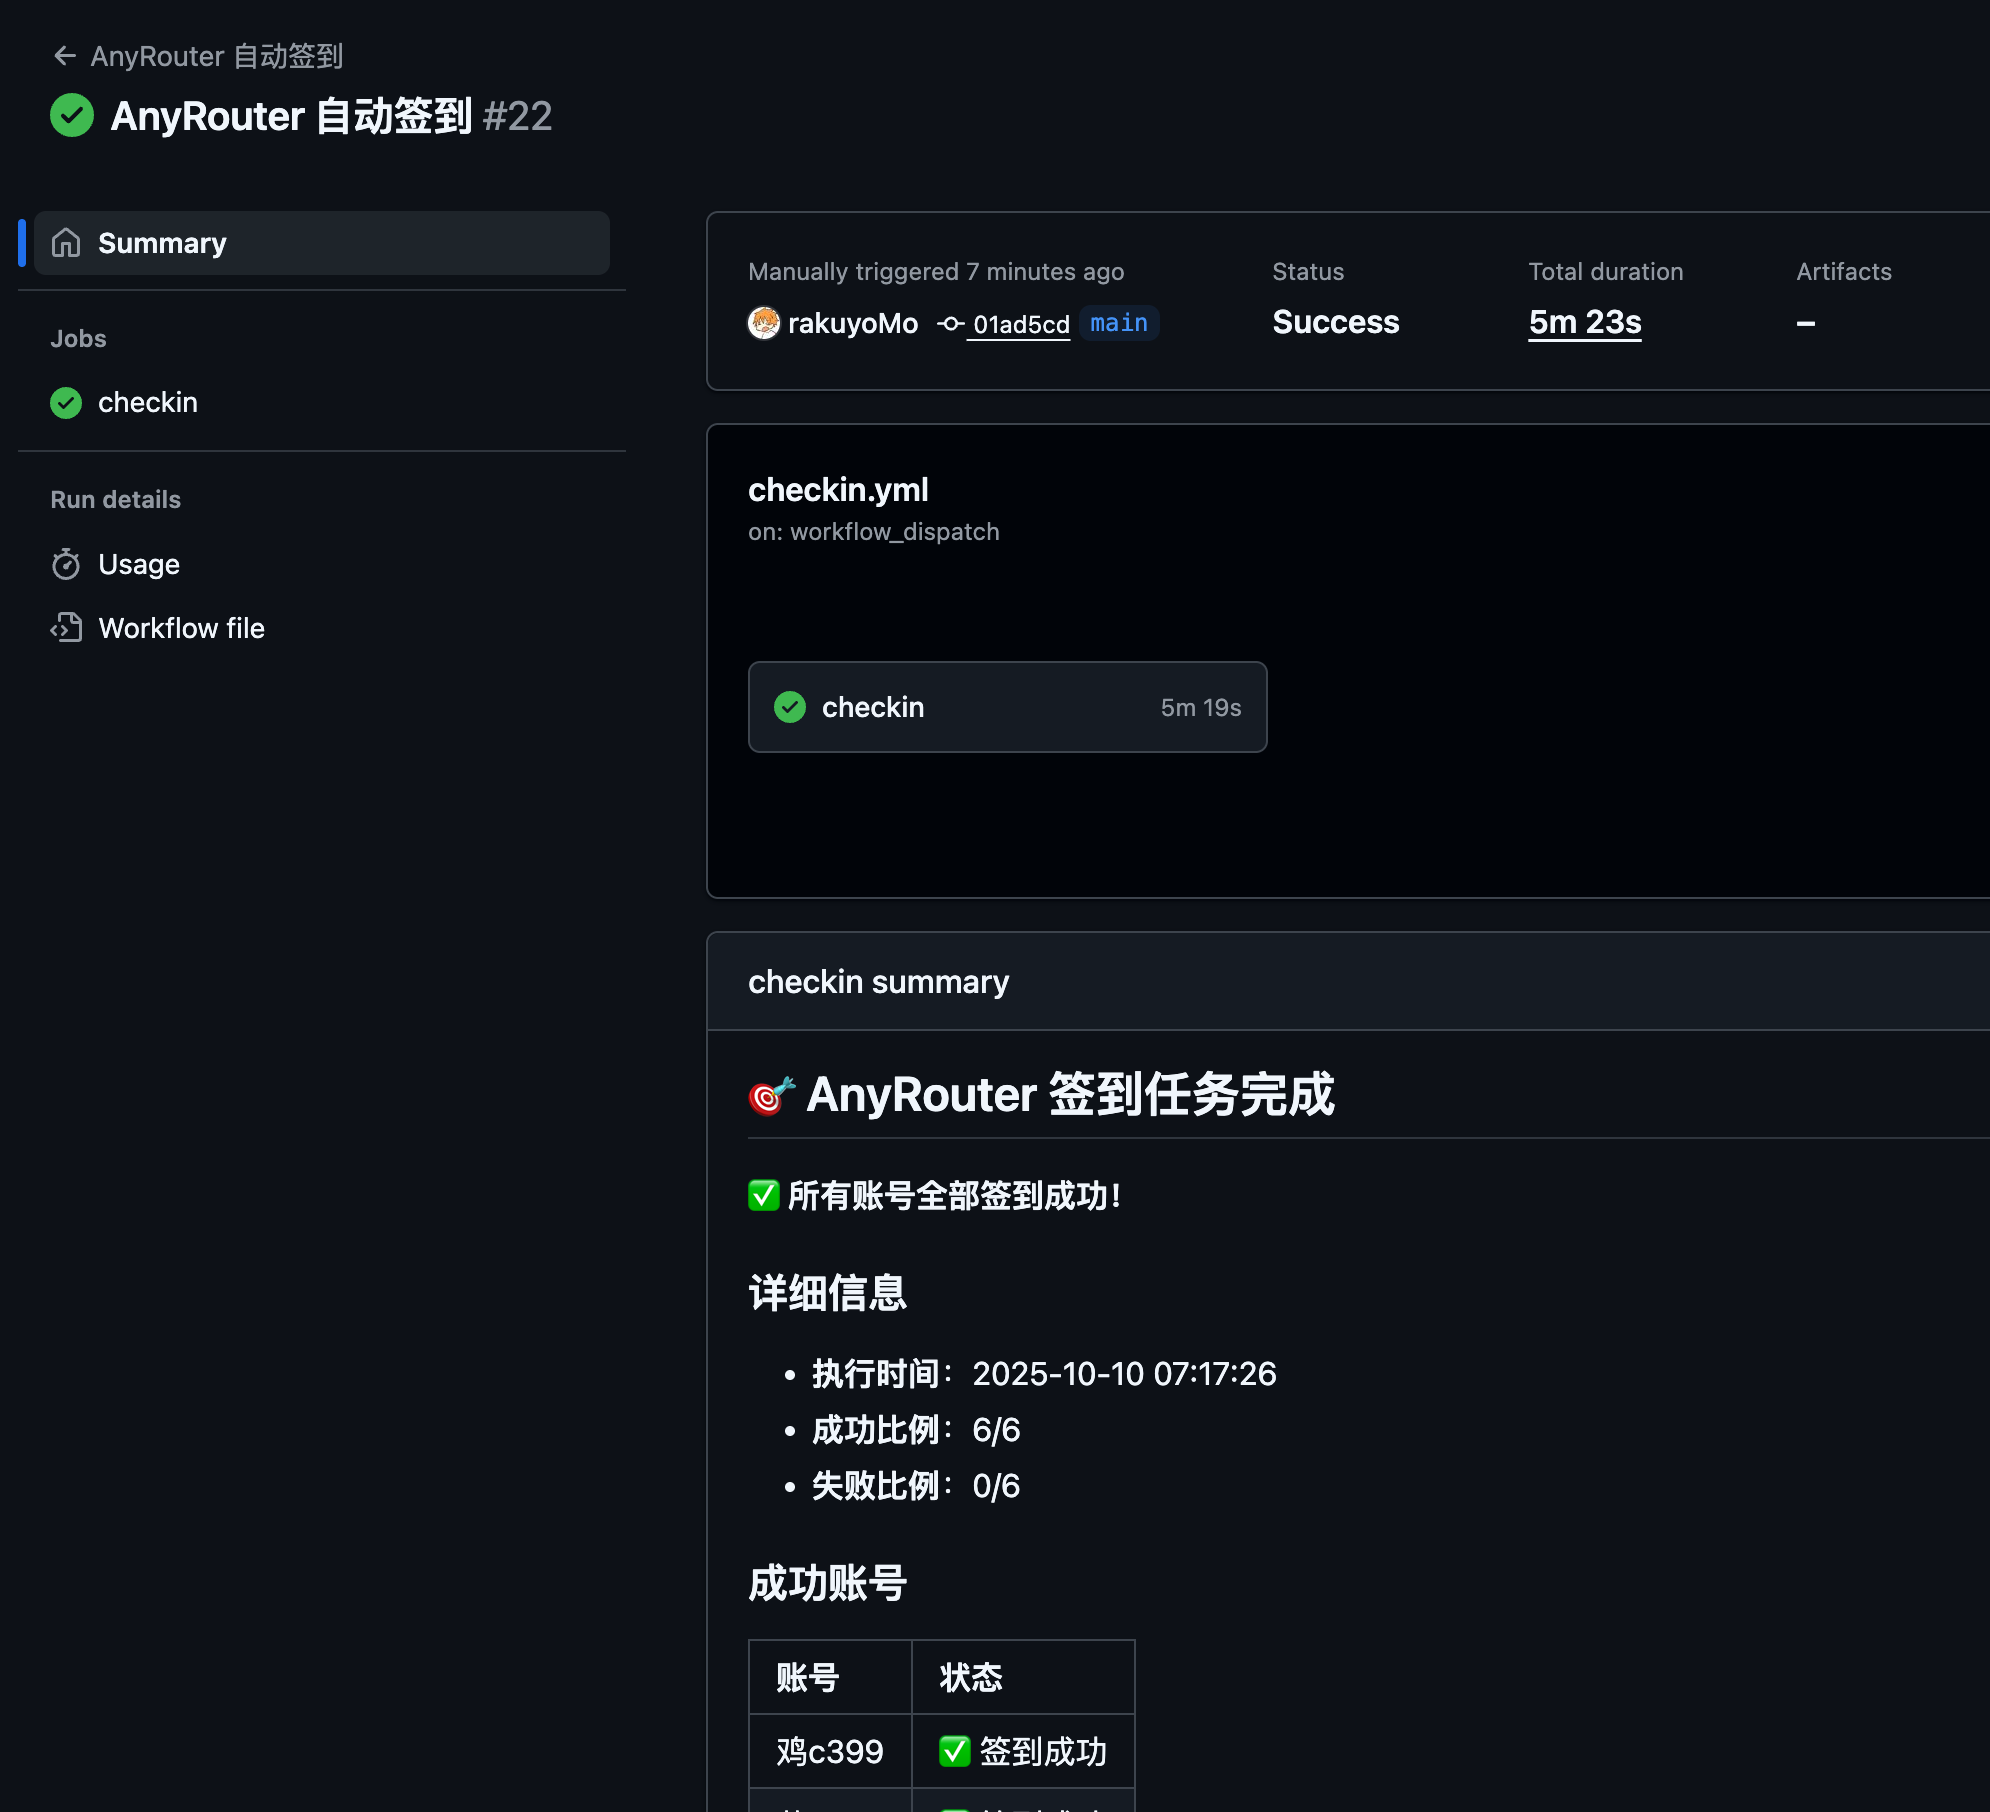
Task: Click the 'on: workflow_dispatch' trigger text
Action: coord(874,532)
